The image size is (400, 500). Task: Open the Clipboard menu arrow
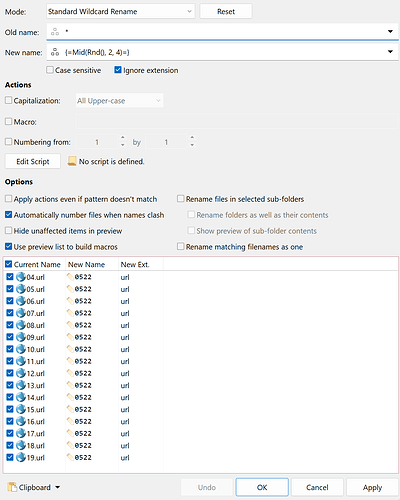(x=57, y=487)
